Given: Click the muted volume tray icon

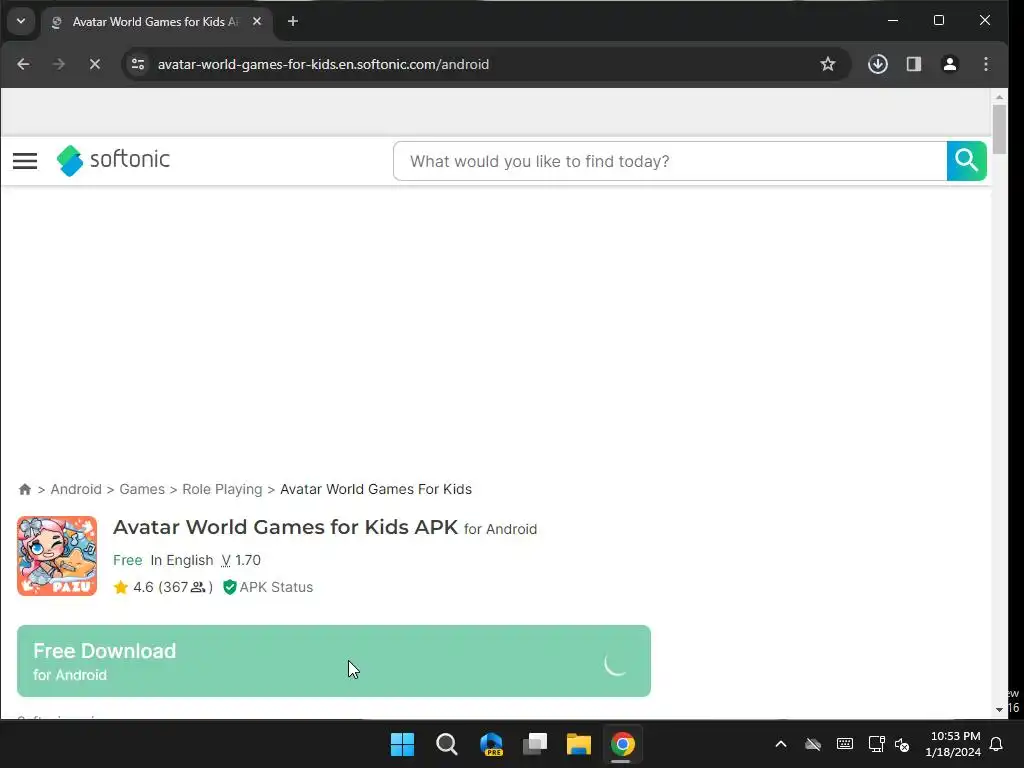Looking at the screenshot, I should pyautogui.click(x=902, y=744).
